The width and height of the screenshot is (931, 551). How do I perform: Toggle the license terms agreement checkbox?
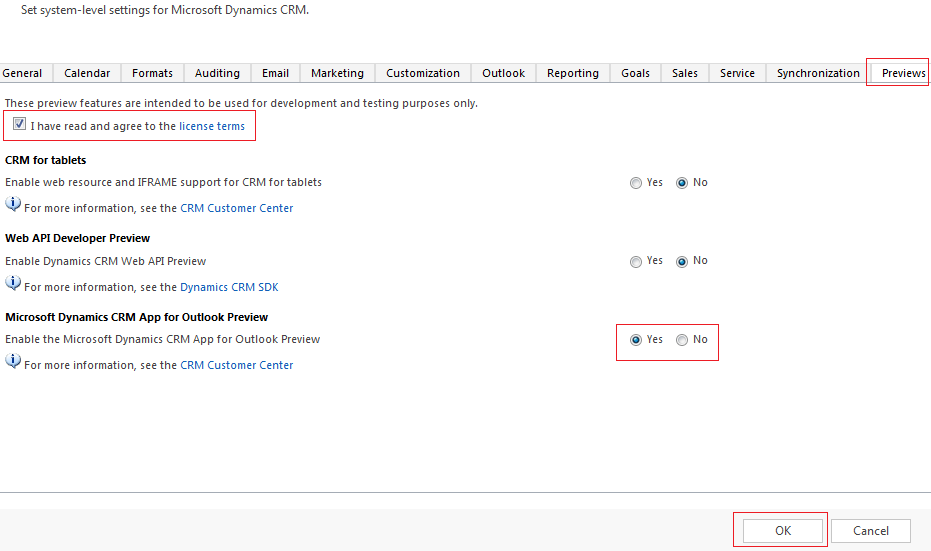point(19,124)
